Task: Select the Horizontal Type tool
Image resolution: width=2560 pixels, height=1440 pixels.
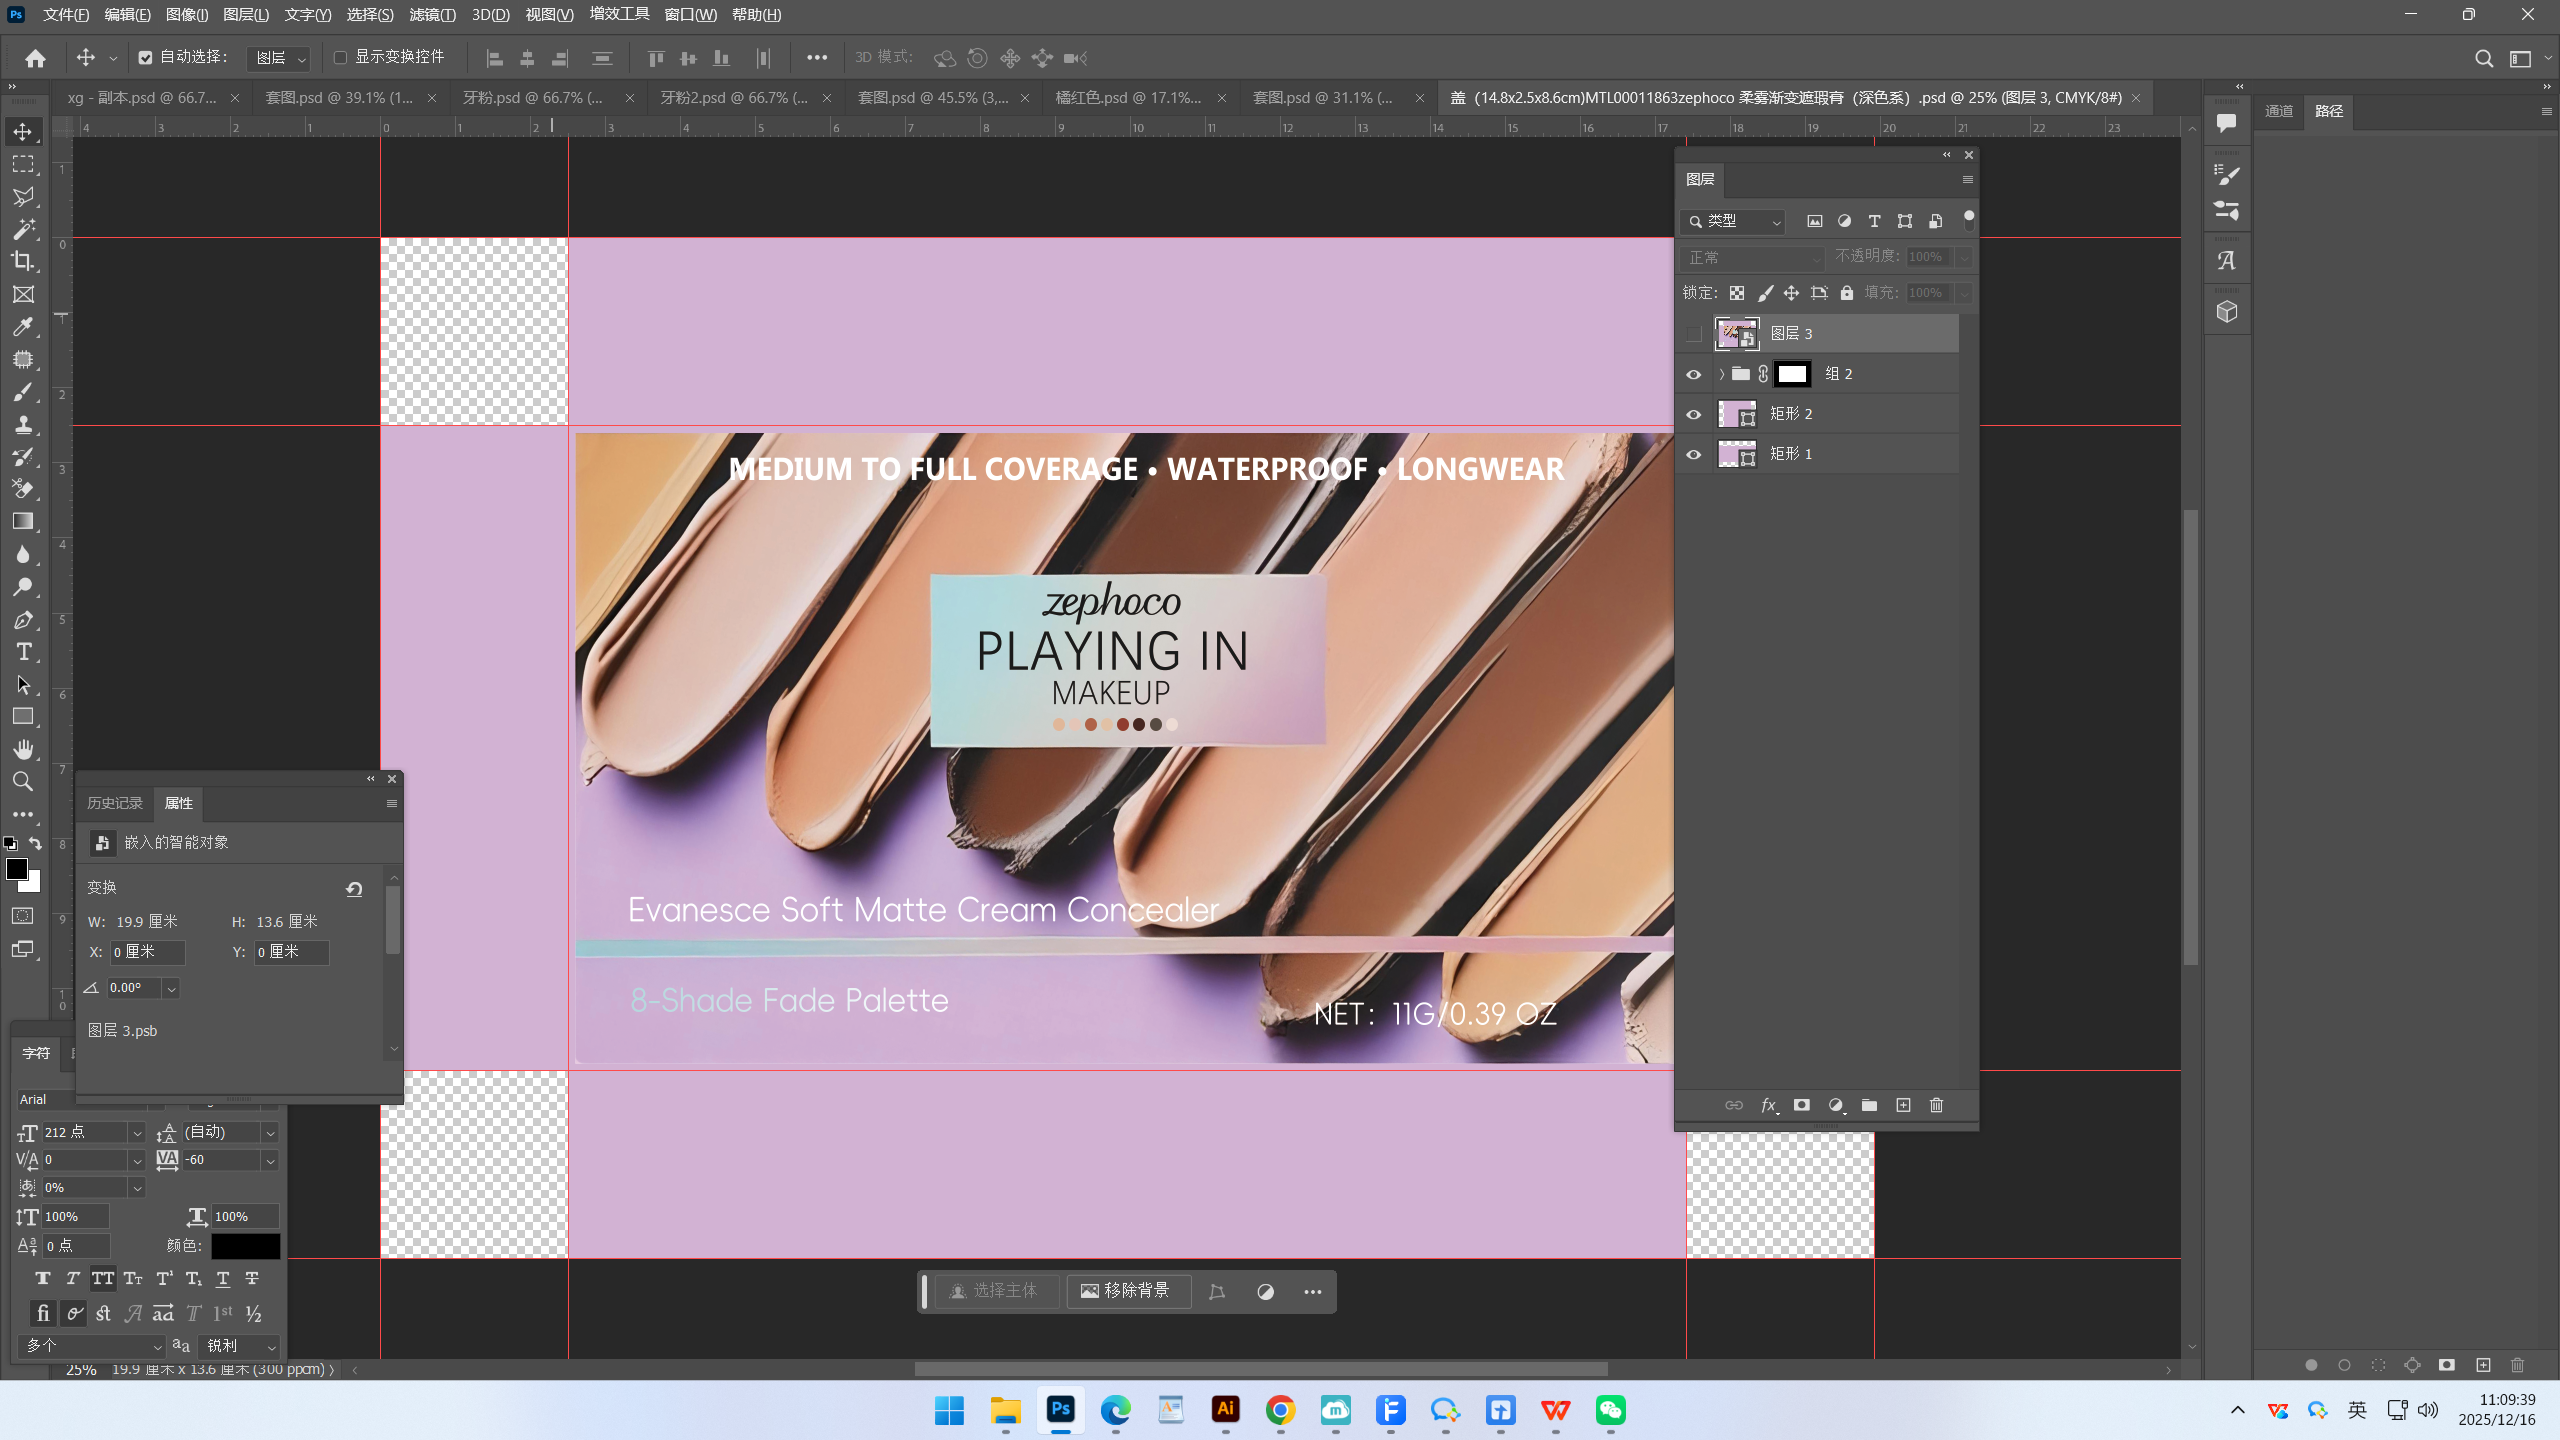Action: [x=23, y=652]
